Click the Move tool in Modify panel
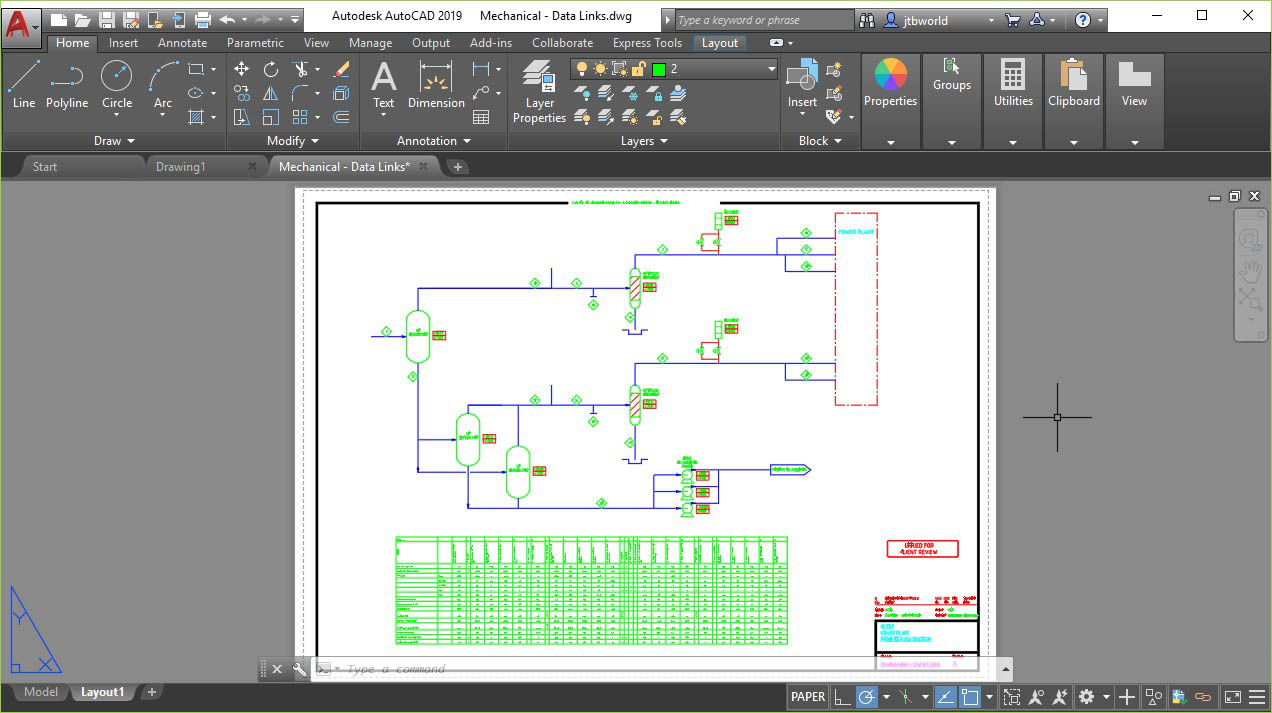Viewport: 1272px width, 713px height. (x=241, y=69)
